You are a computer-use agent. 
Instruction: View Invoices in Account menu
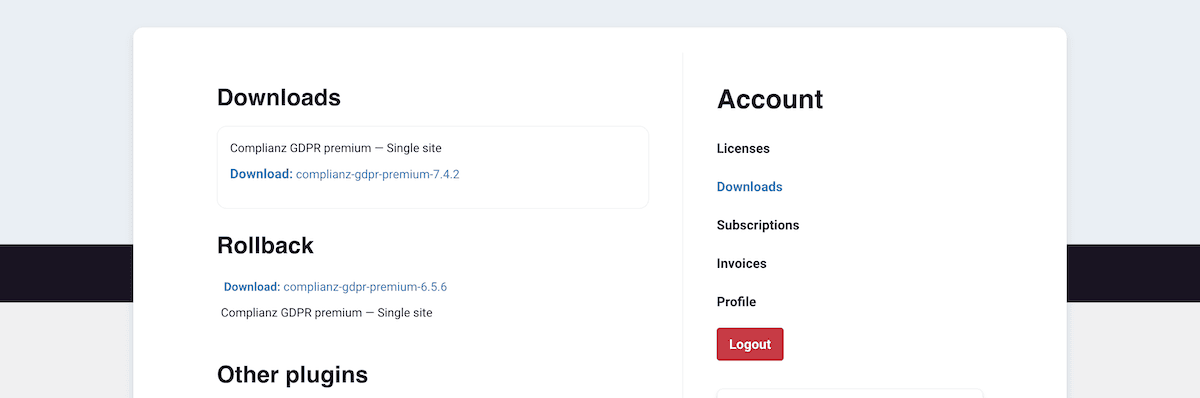[741, 264]
